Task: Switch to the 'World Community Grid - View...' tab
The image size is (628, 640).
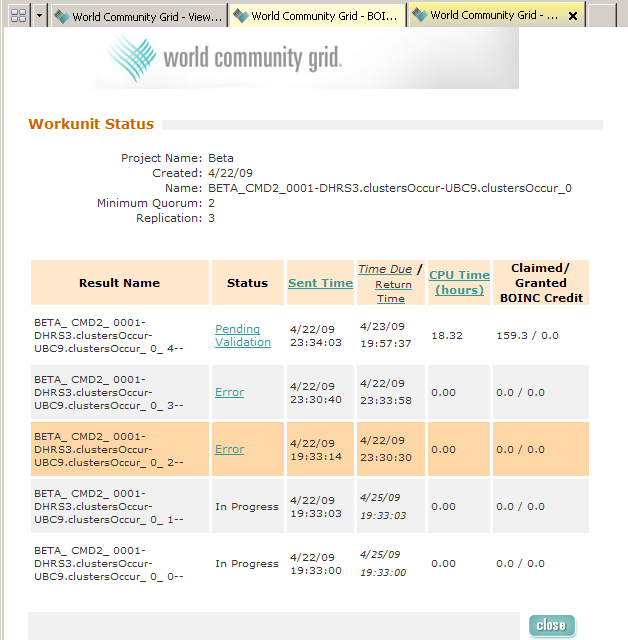Action: (138, 16)
